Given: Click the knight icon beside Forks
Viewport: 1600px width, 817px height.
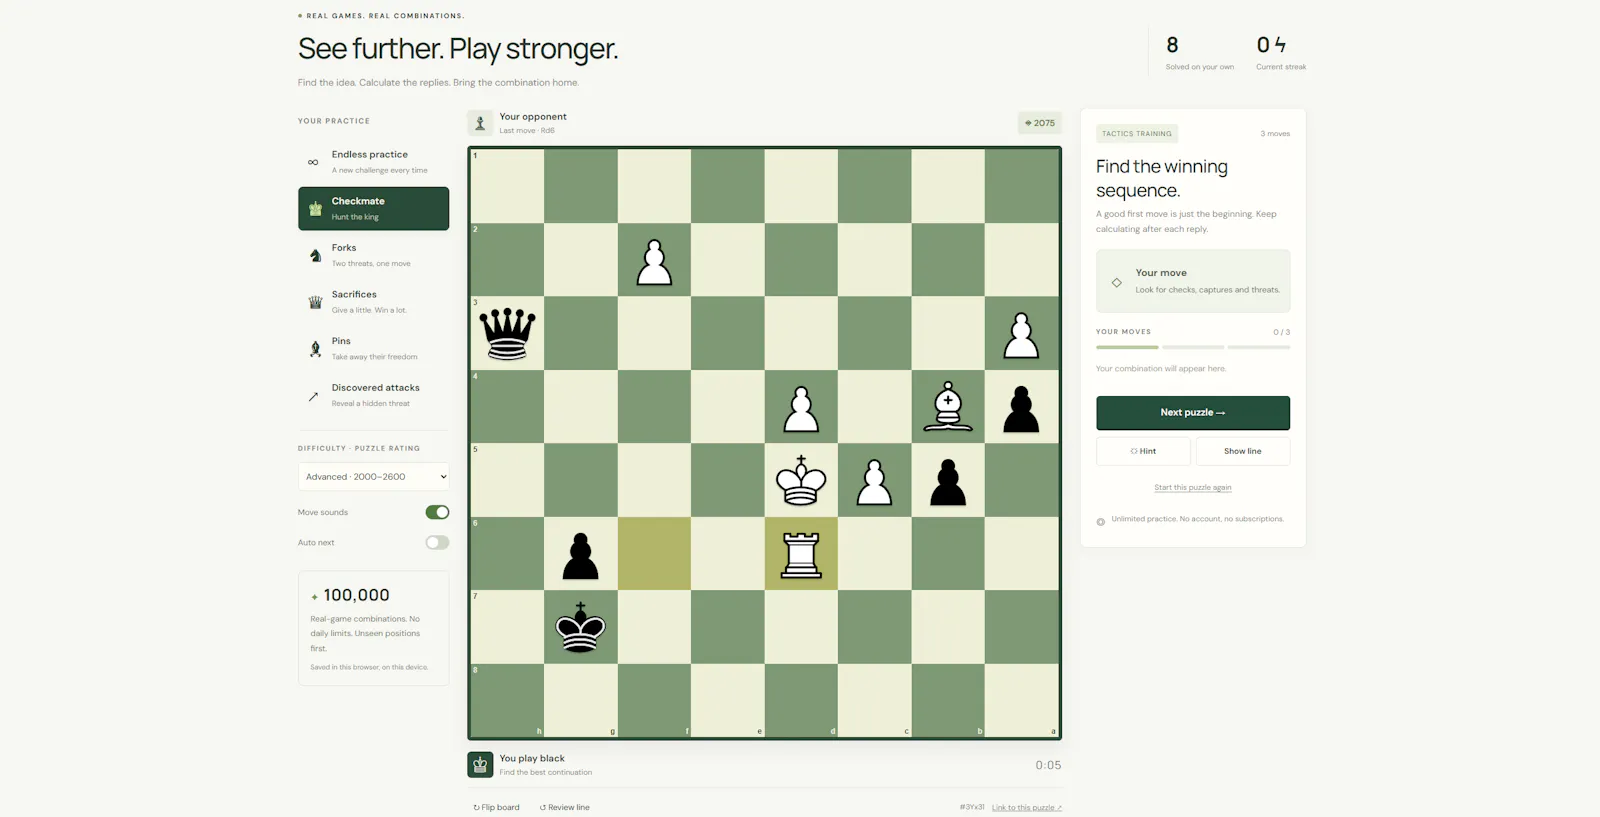Looking at the screenshot, I should pyautogui.click(x=315, y=256).
